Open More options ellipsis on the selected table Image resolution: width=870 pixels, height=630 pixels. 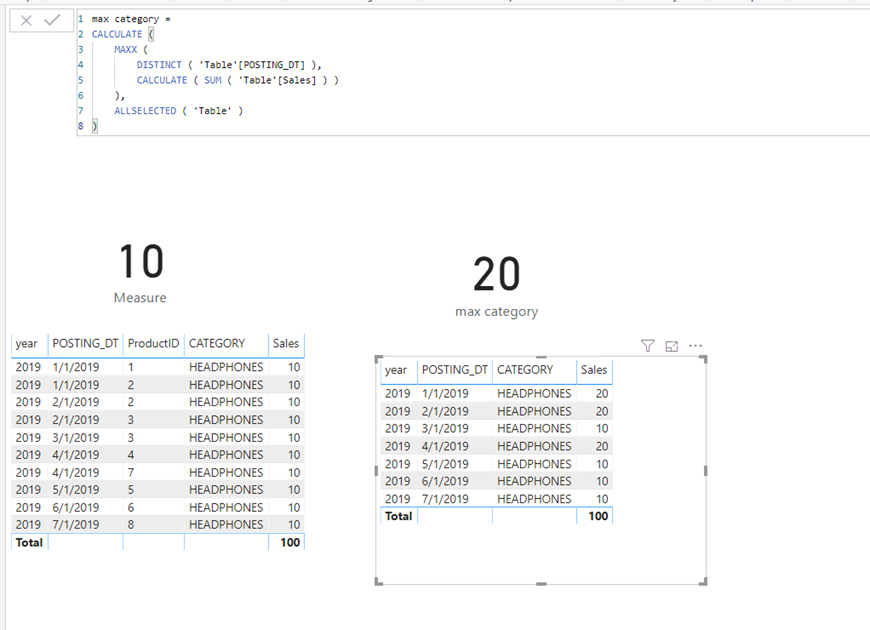pos(696,346)
